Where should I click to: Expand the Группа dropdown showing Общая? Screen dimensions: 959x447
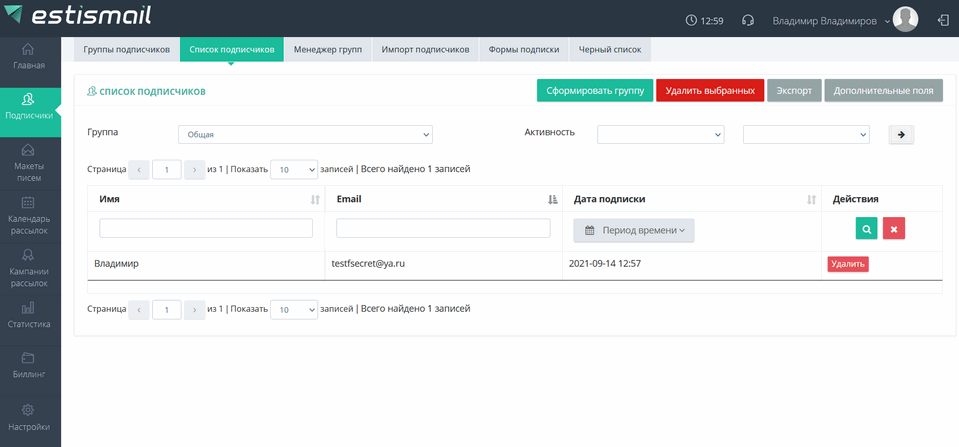pos(305,134)
